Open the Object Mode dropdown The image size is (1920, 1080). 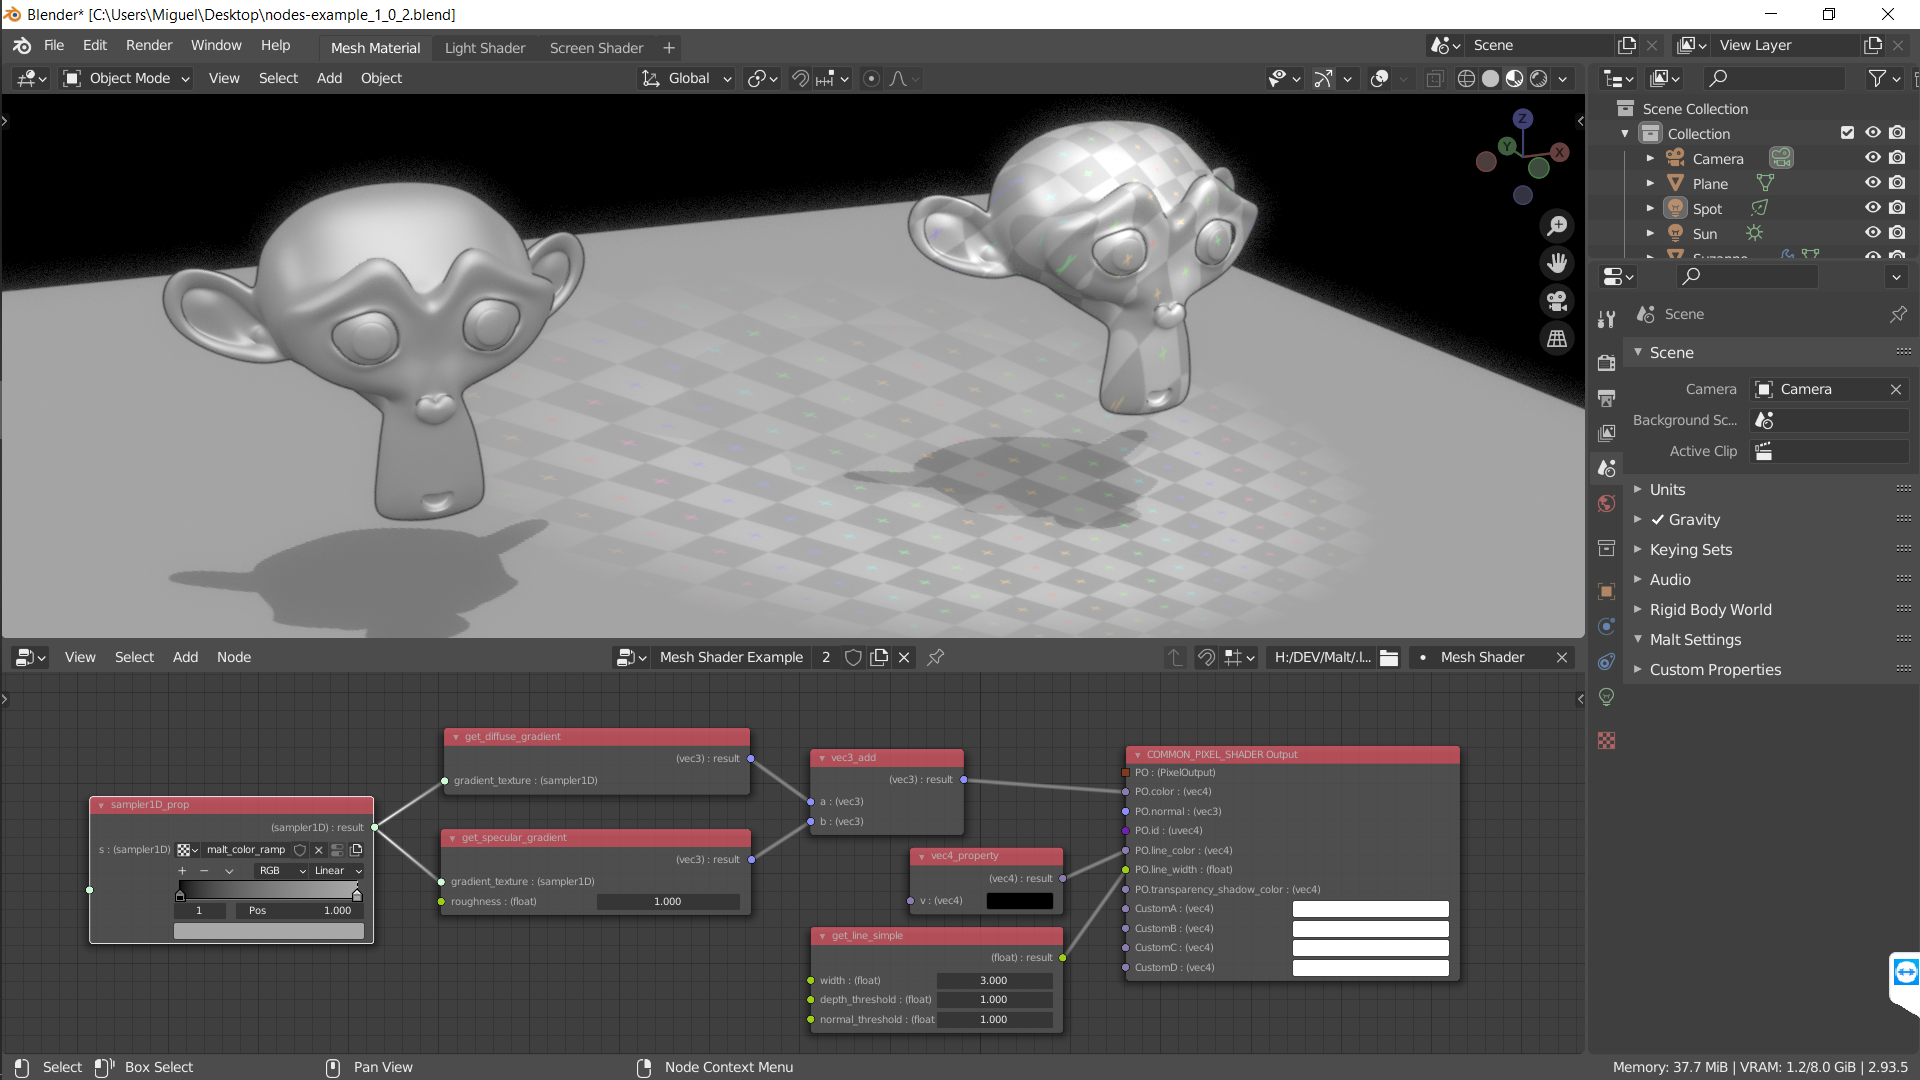[x=128, y=78]
